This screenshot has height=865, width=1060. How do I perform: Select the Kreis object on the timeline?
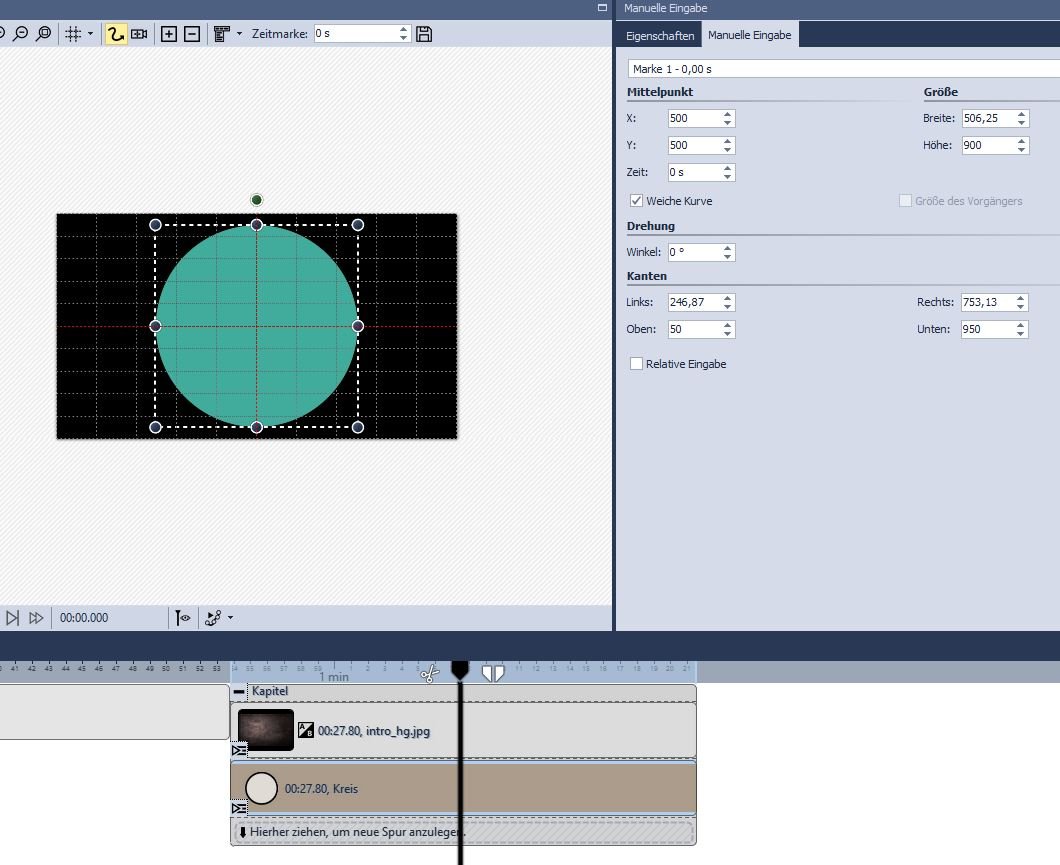coord(320,789)
